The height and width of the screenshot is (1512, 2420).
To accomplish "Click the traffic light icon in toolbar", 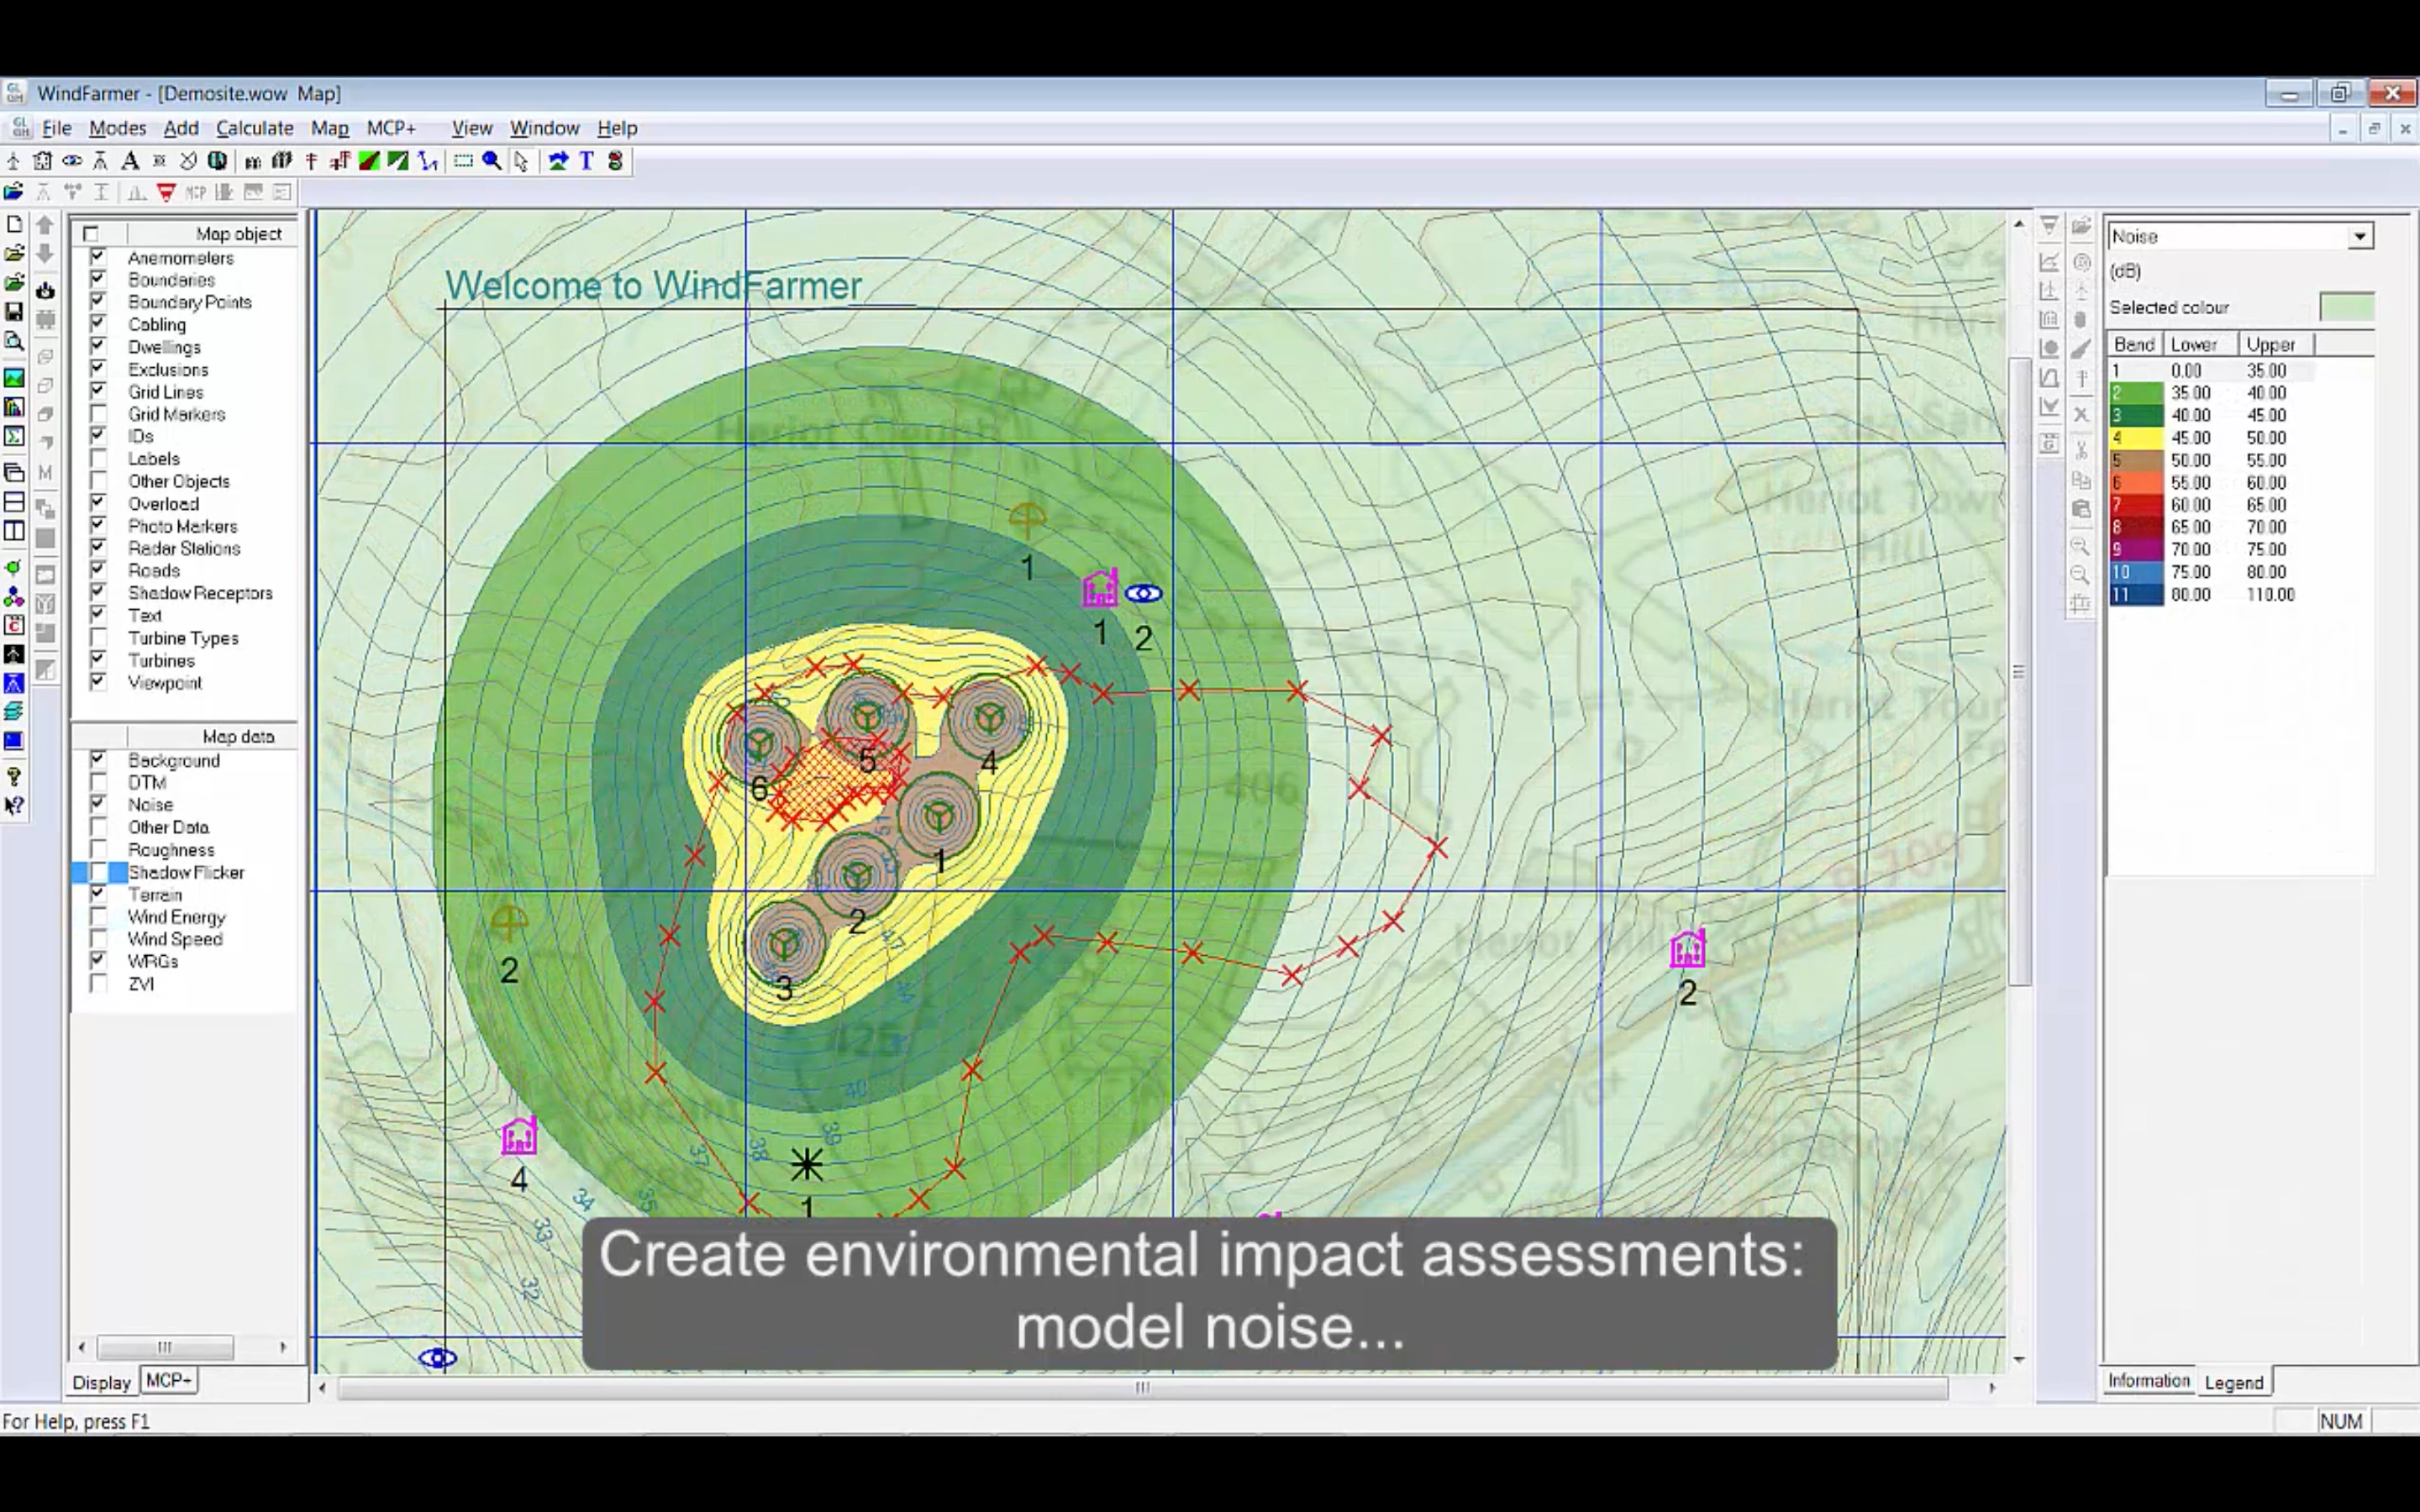I will (615, 161).
